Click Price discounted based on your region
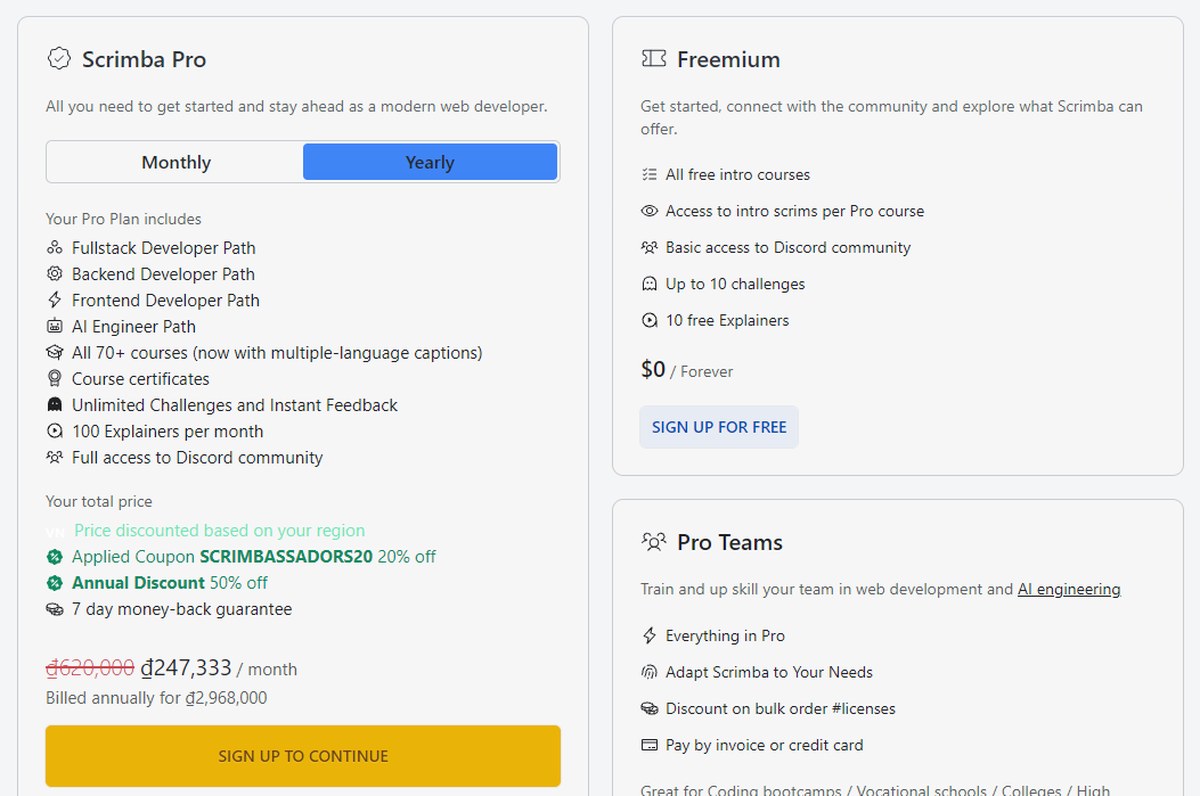Image resolution: width=1200 pixels, height=796 pixels. pos(220,530)
